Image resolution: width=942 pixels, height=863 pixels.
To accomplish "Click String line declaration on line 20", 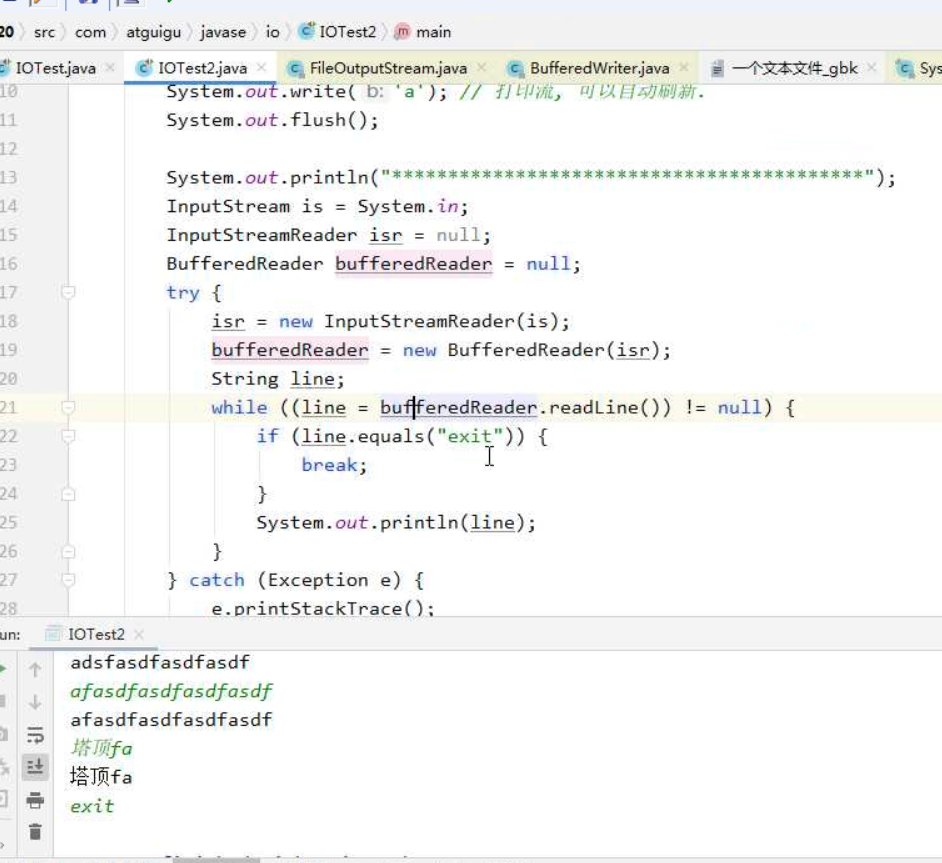I will point(278,380).
